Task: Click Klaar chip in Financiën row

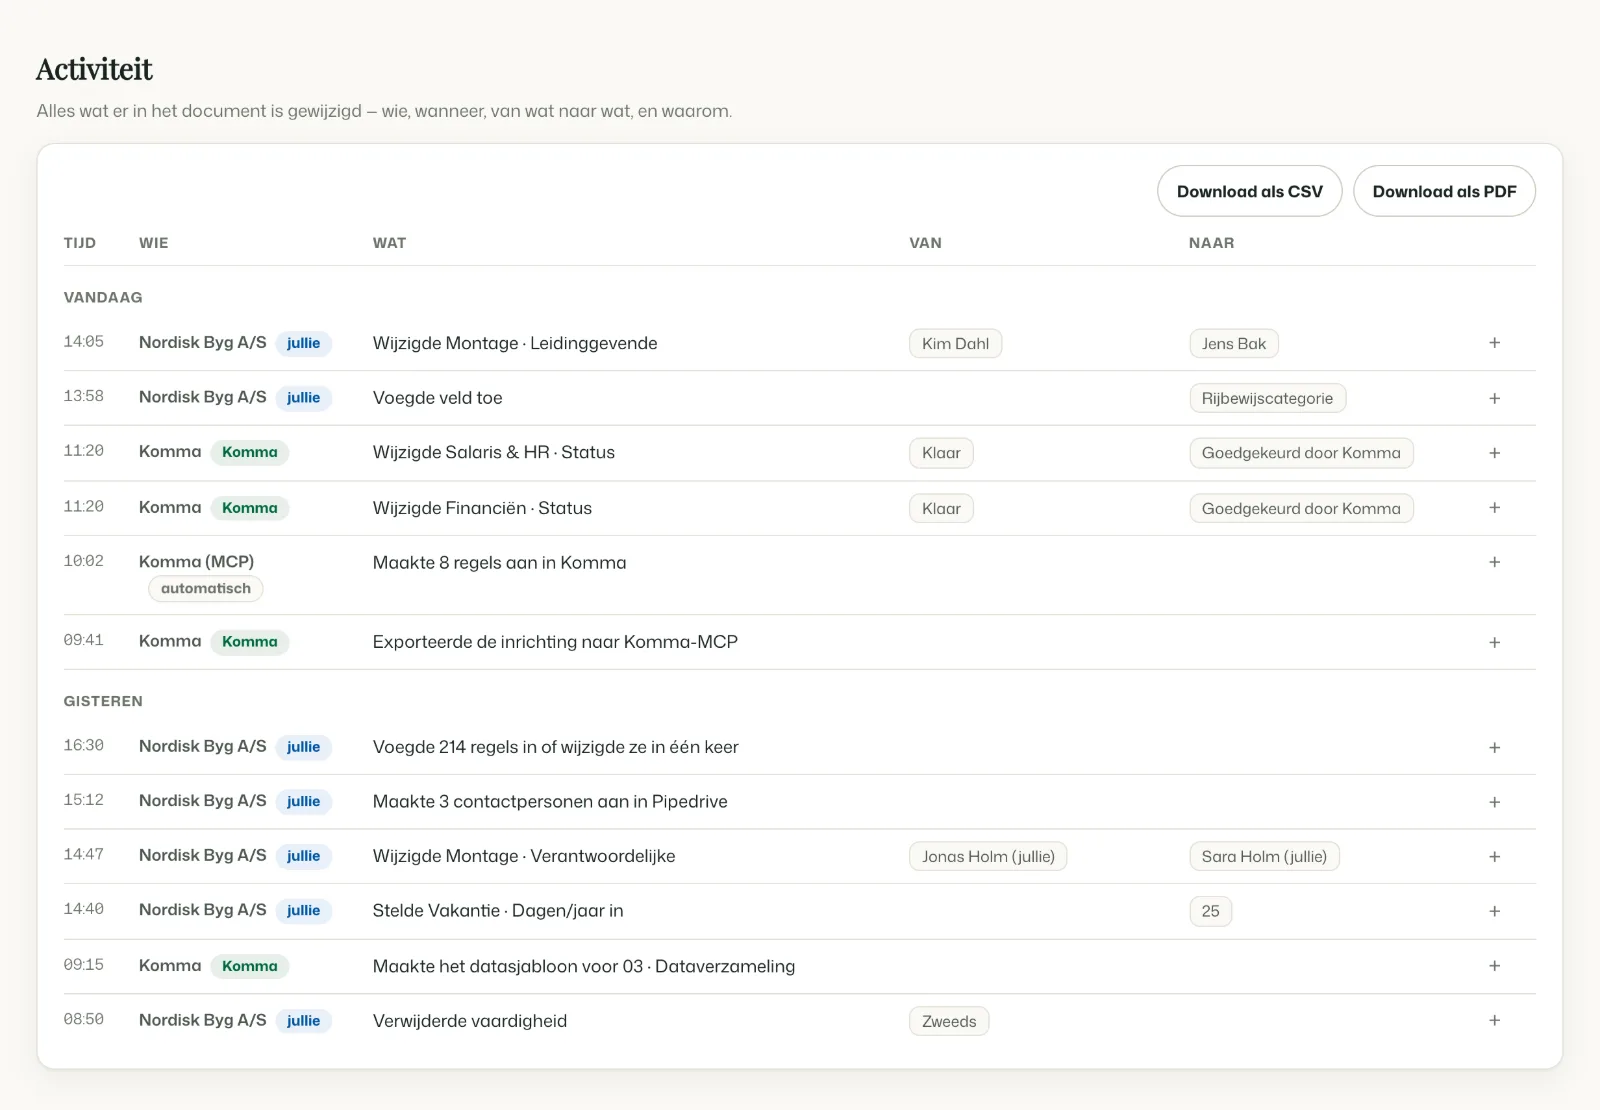Action: 941,508
